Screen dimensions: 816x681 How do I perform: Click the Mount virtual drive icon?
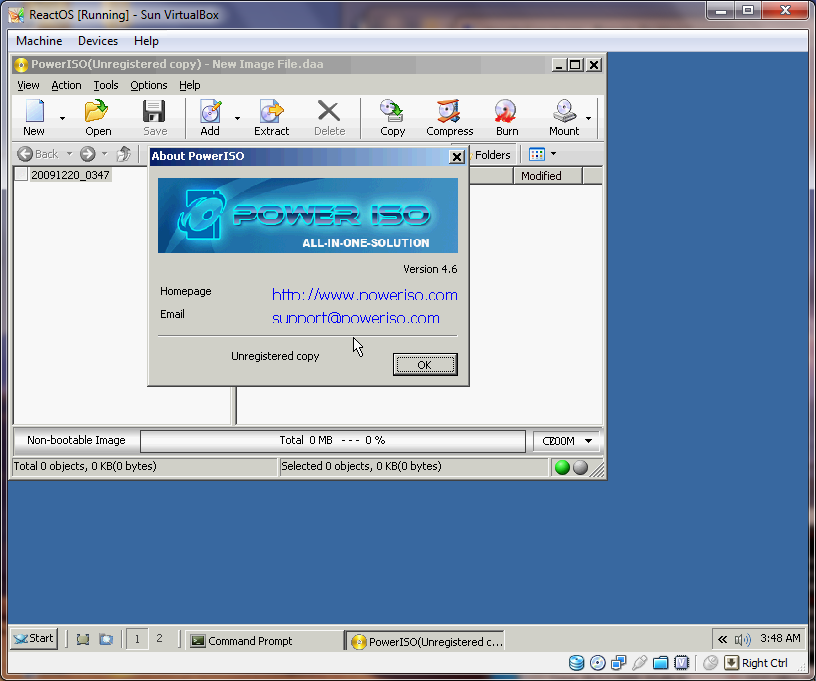coord(563,117)
